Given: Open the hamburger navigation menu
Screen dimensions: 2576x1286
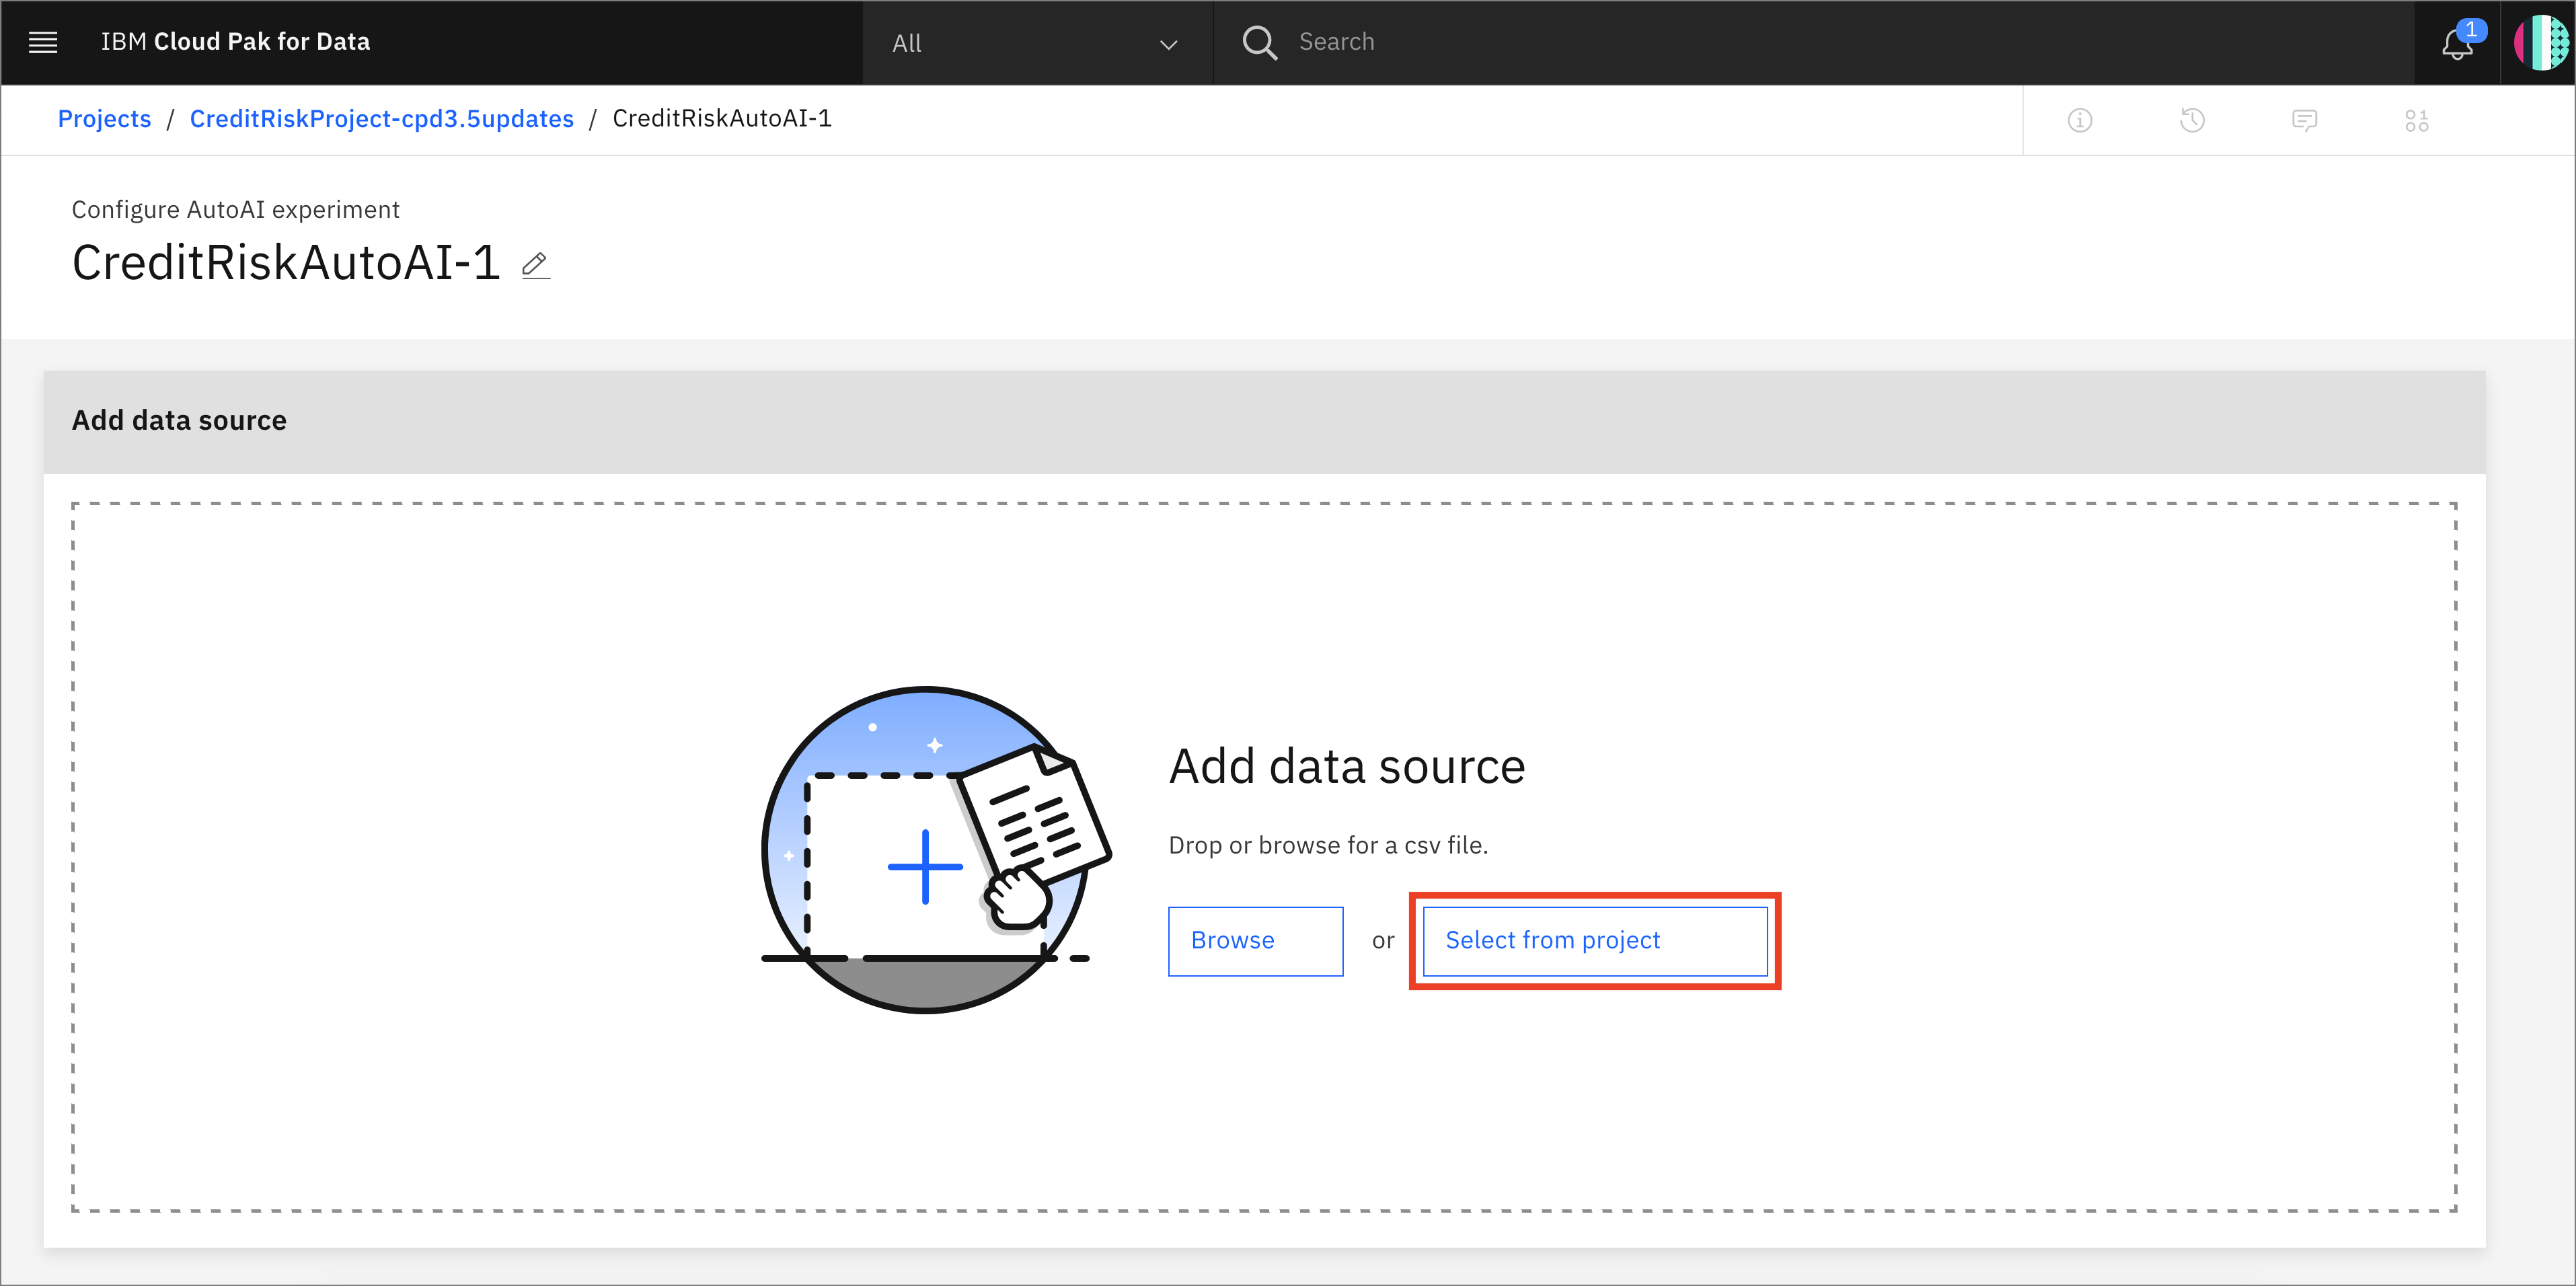Looking at the screenshot, I should [x=42, y=42].
